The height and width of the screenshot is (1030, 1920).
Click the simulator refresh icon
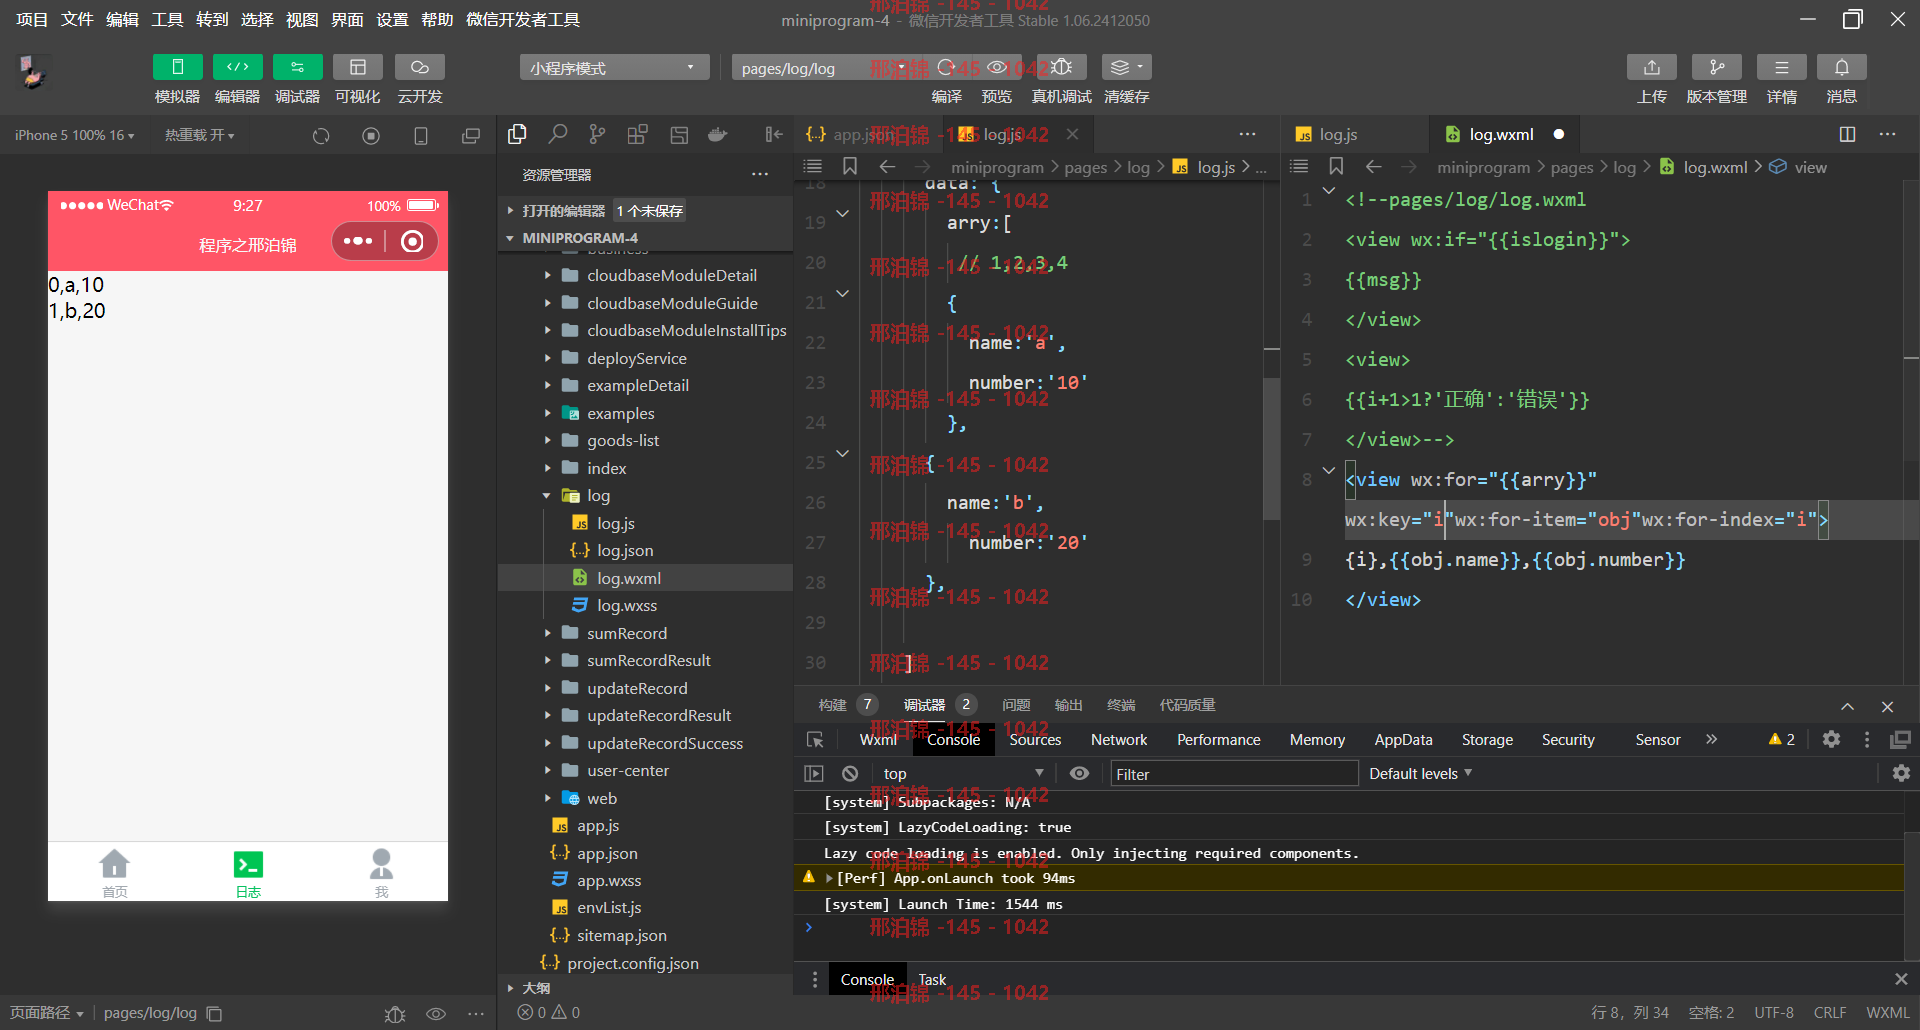click(x=321, y=135)
